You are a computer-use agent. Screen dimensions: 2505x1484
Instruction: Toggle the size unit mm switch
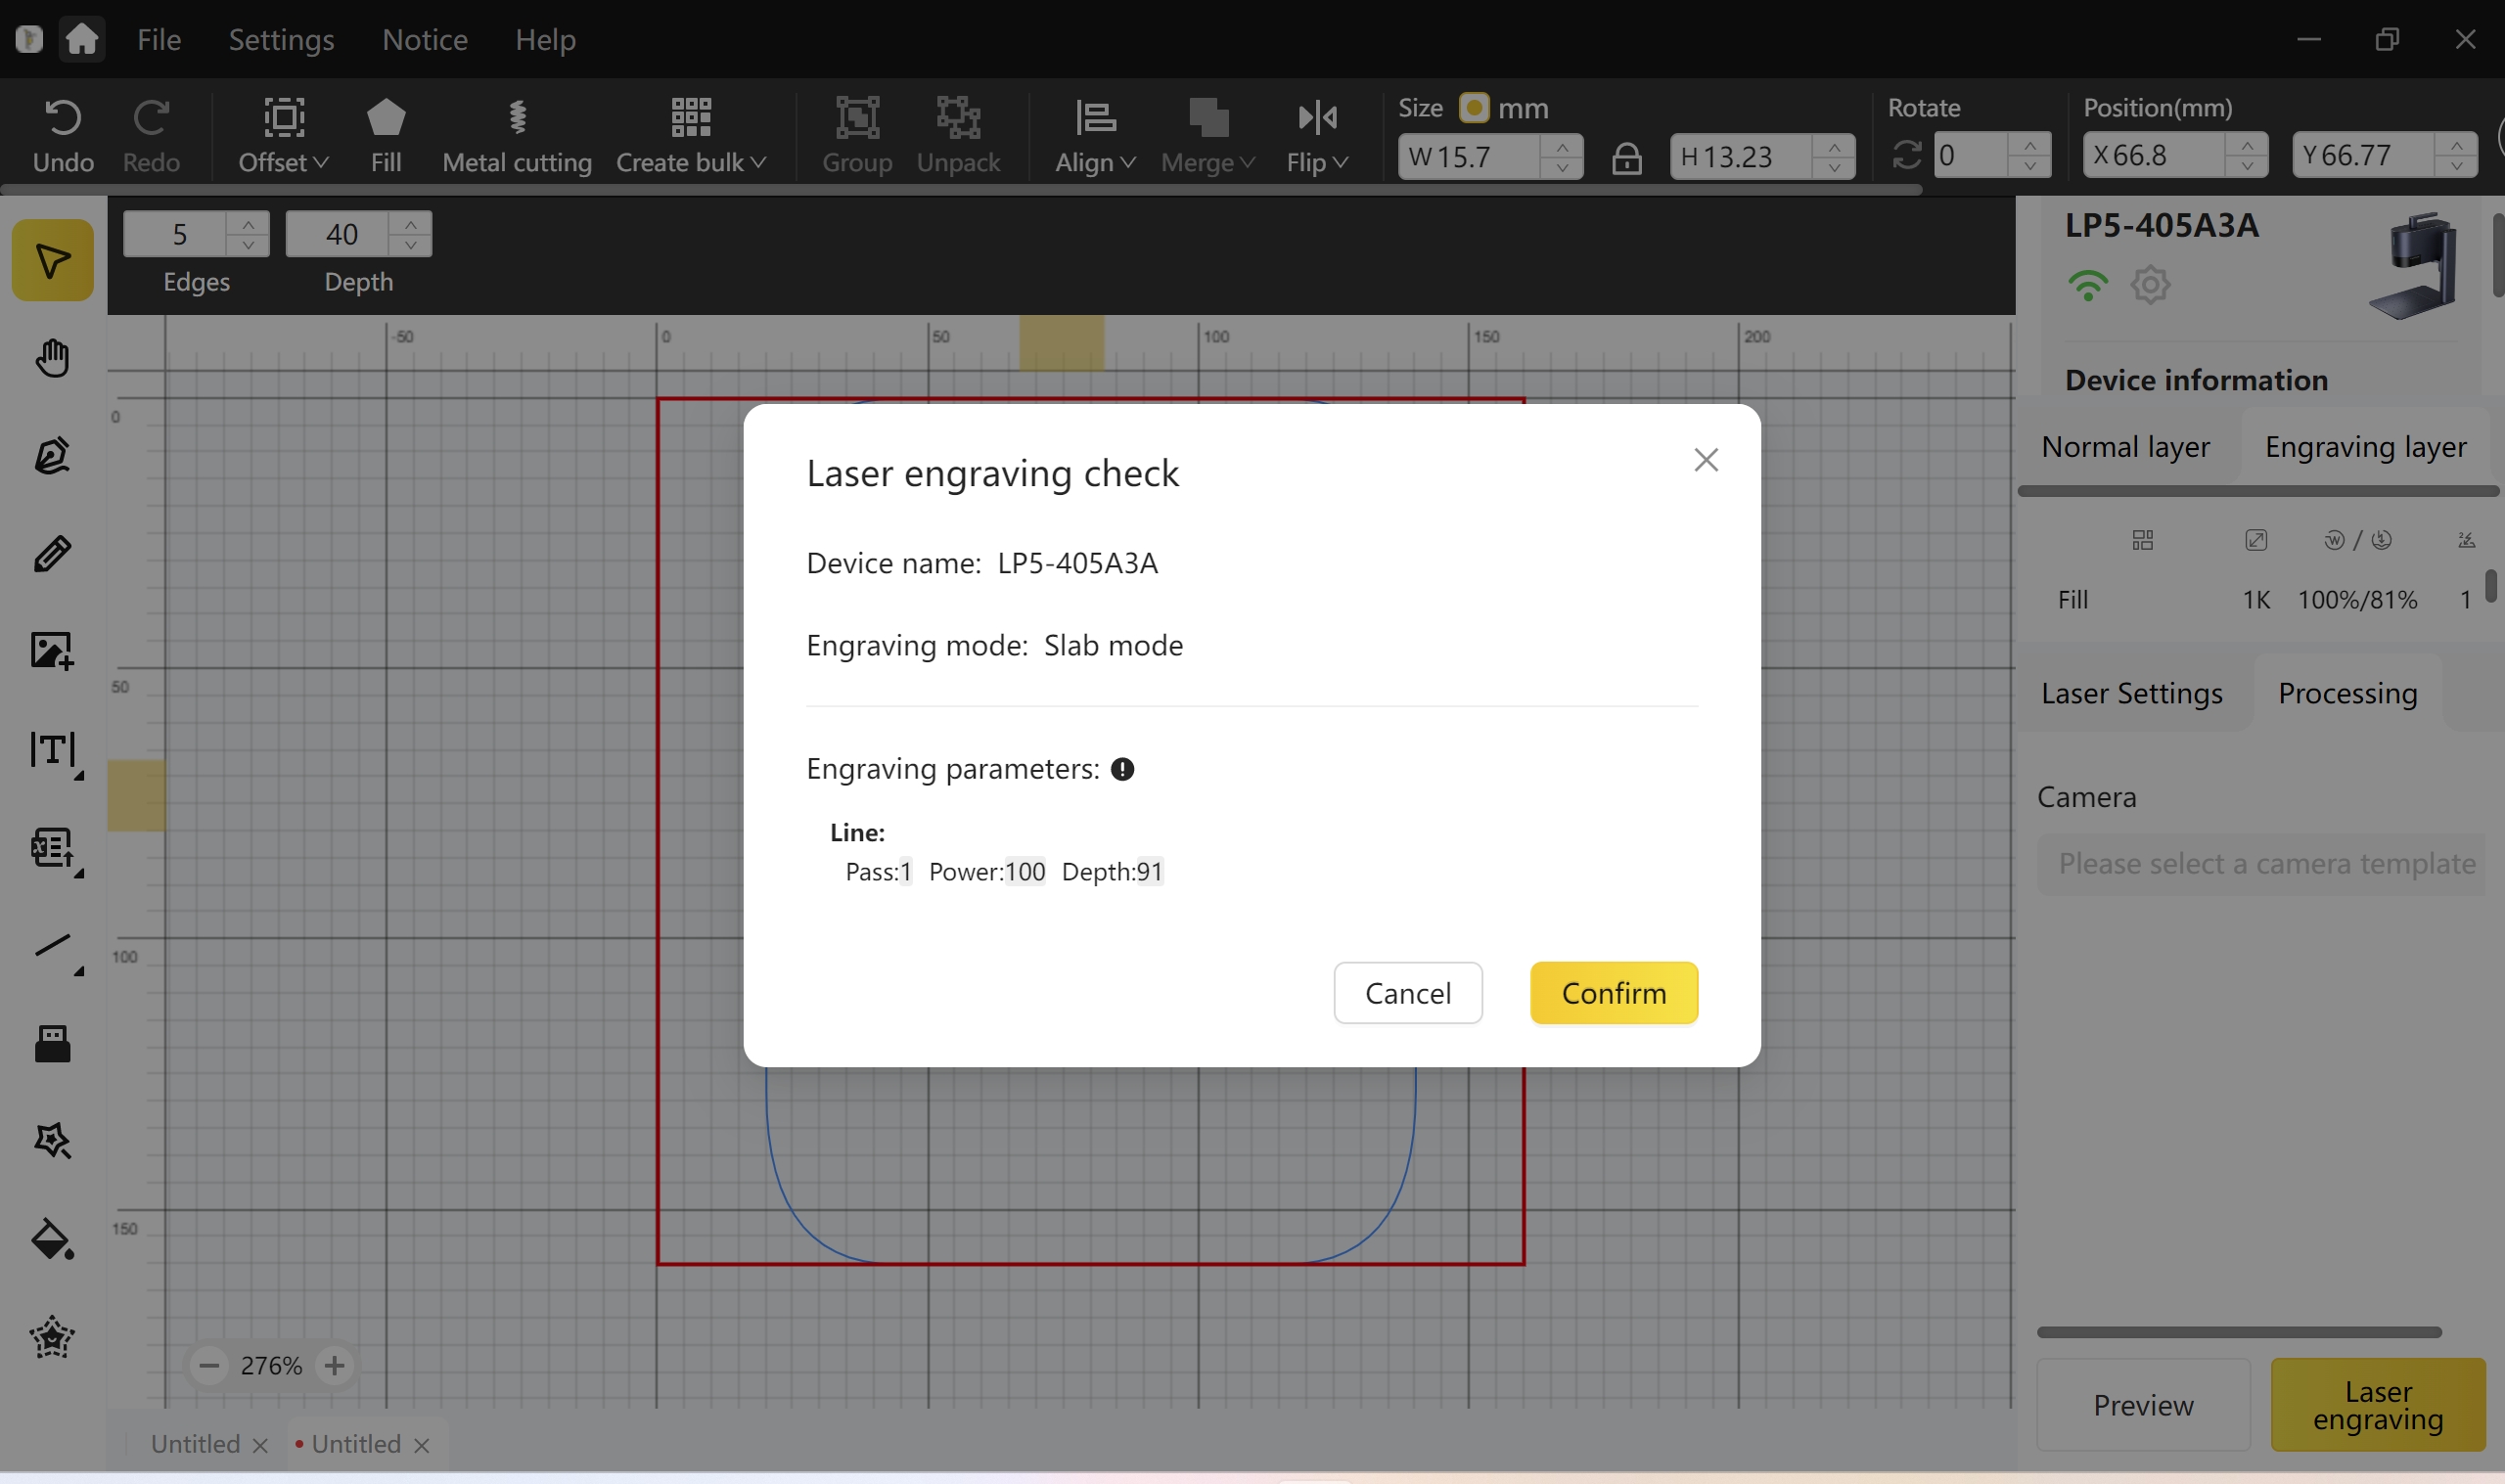[x=1474, y=107]
